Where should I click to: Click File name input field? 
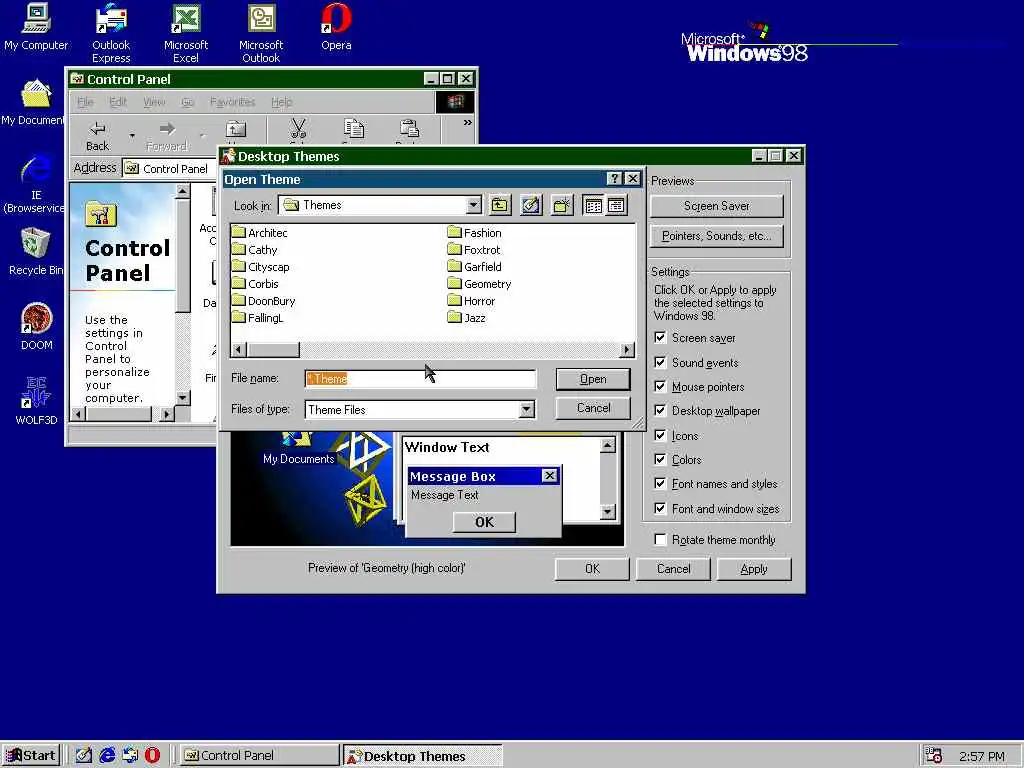pyautogui.click(x=420, y=379)
